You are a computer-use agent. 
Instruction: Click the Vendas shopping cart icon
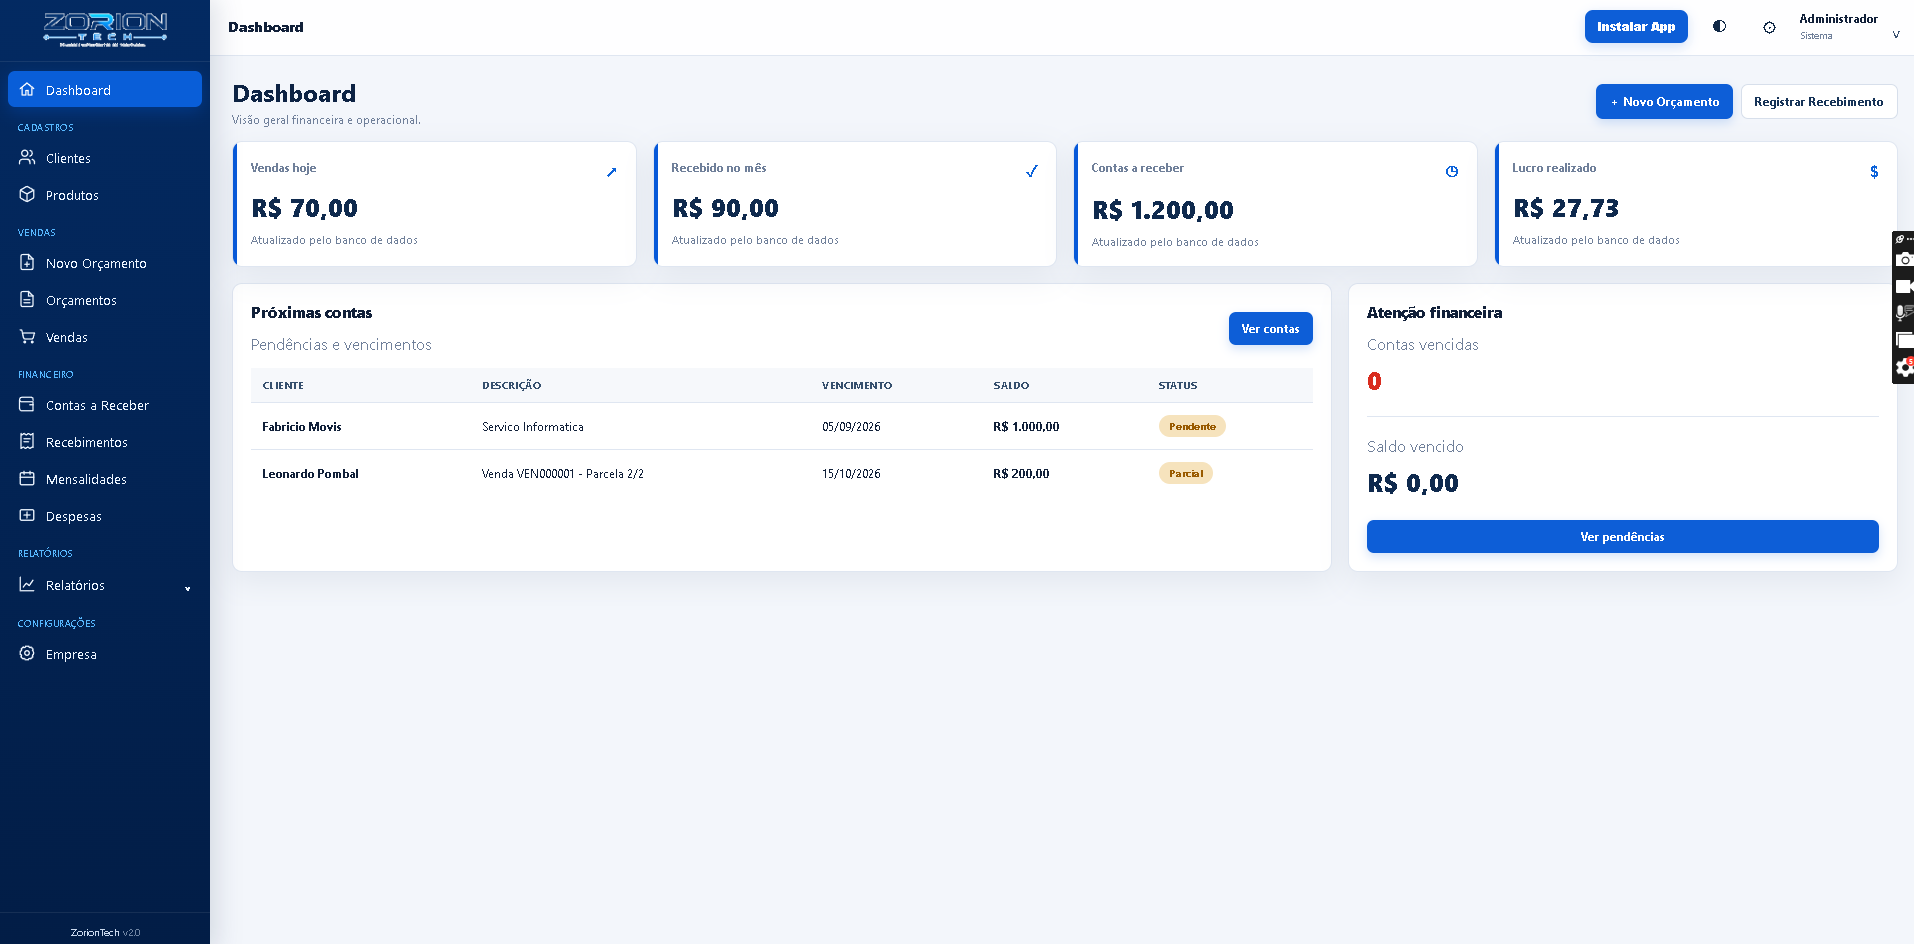point(27,337)
